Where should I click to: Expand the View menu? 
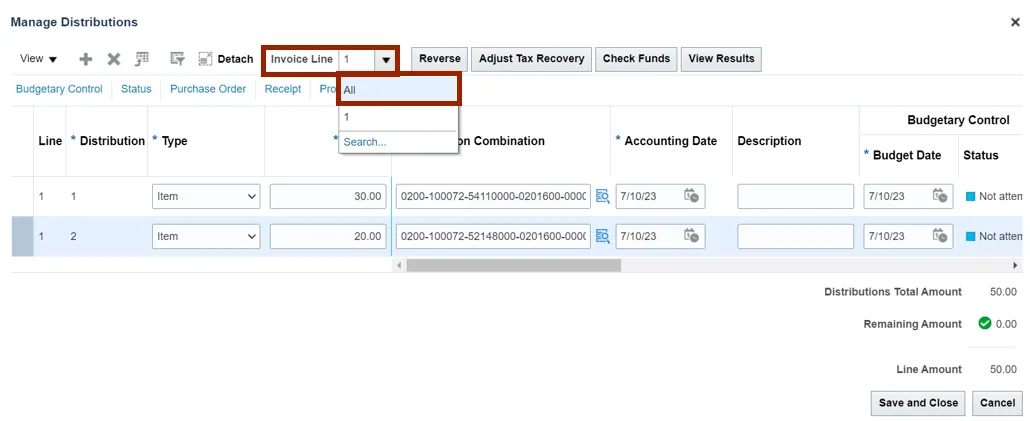pyautogui.click(x=39, y=59)
